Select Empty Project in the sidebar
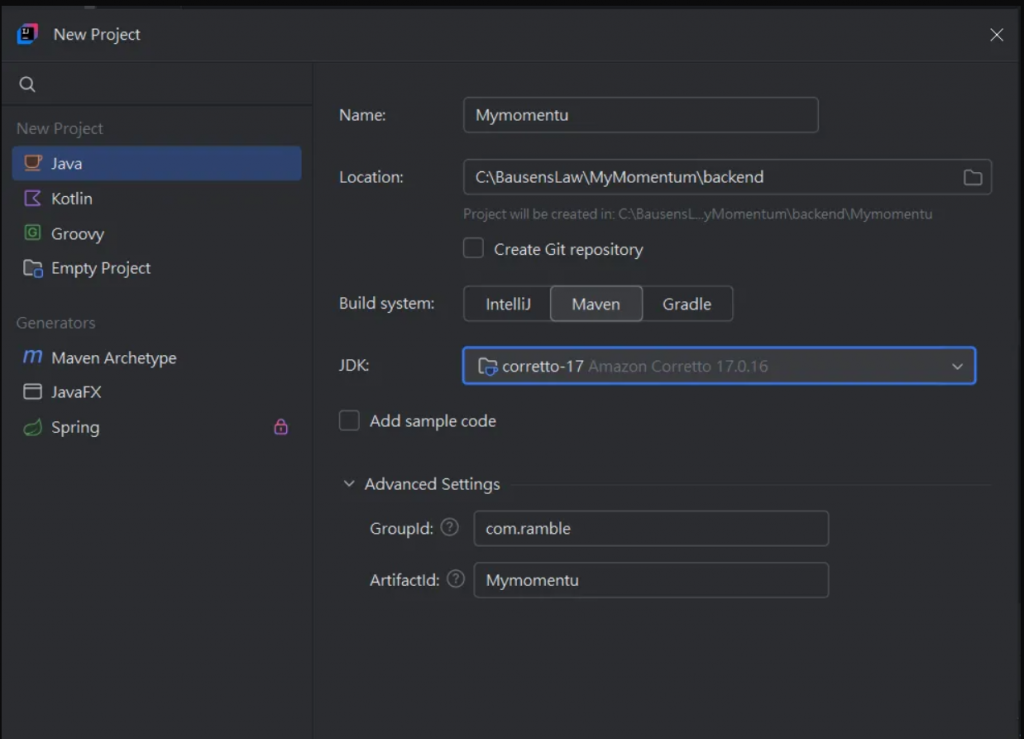The image size is (1024, 739). click(x=100, y=268)
